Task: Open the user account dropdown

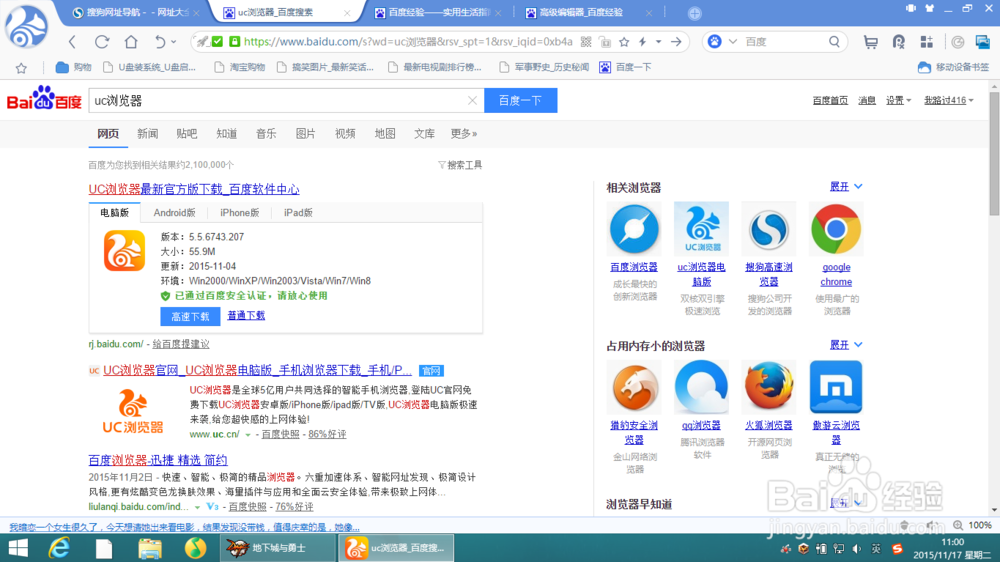Action: coord(948,101)
